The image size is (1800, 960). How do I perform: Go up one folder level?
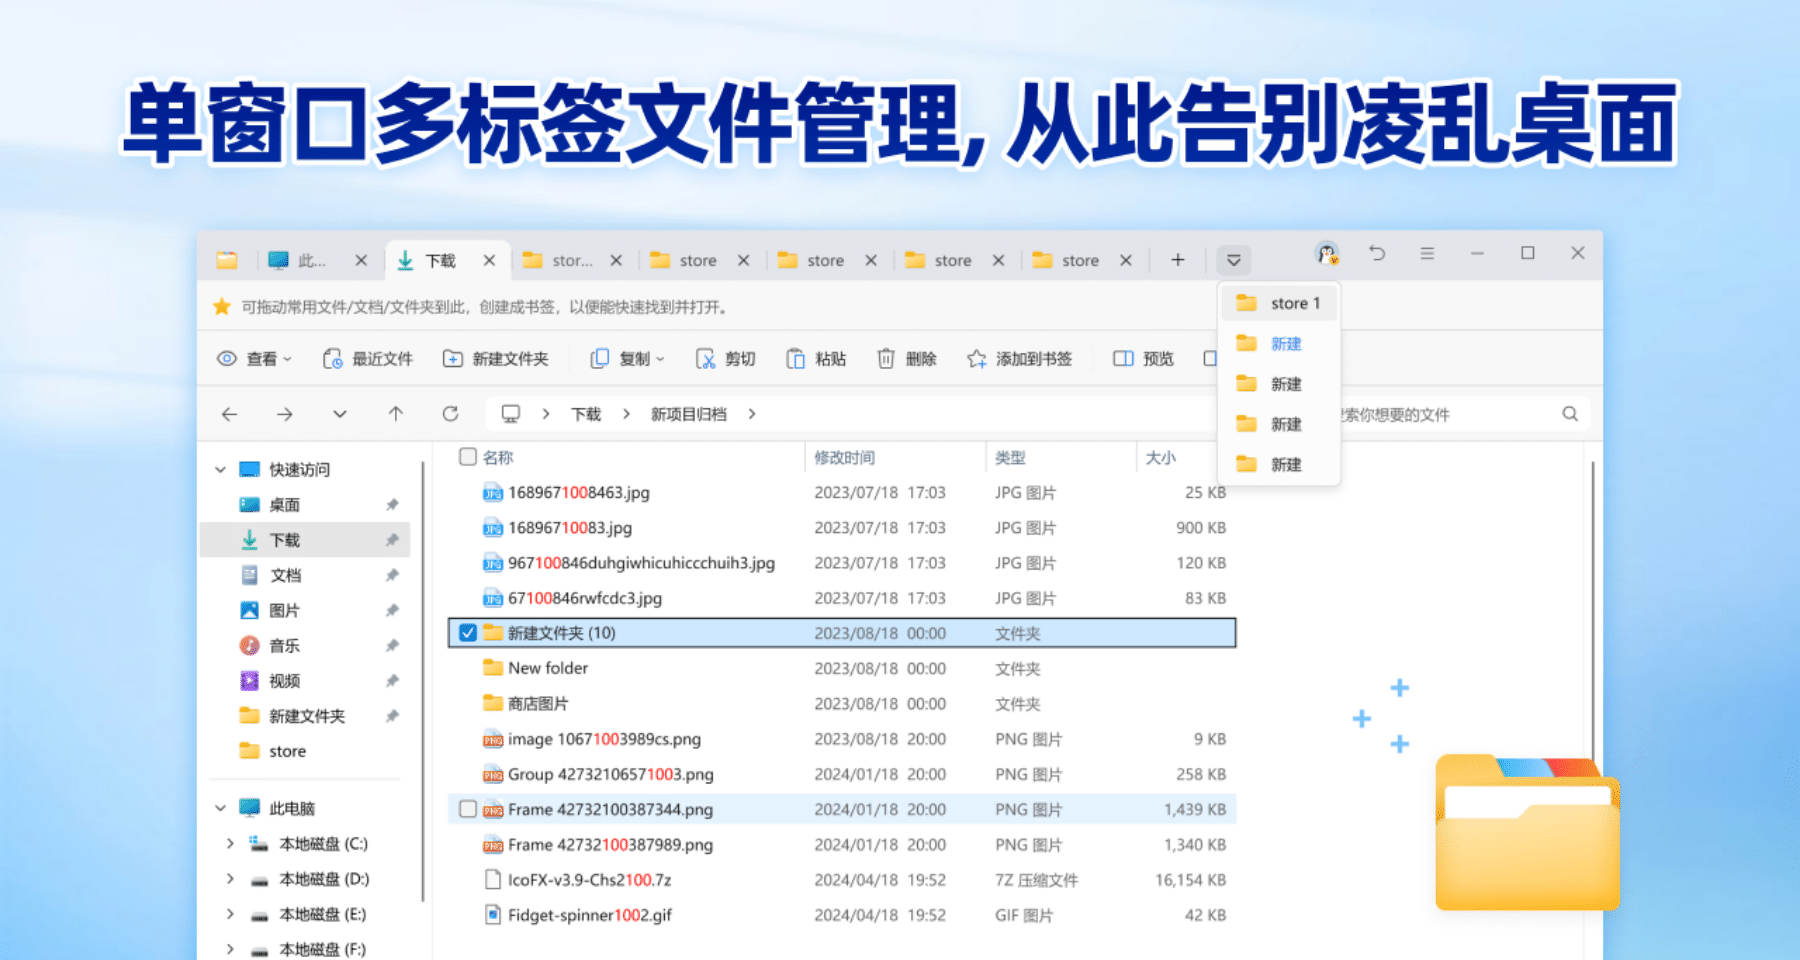pos(395,414)
